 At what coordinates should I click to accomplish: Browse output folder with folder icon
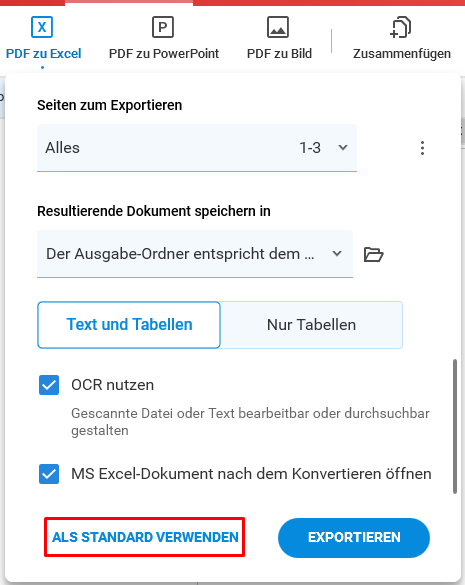tap(374, 254)
